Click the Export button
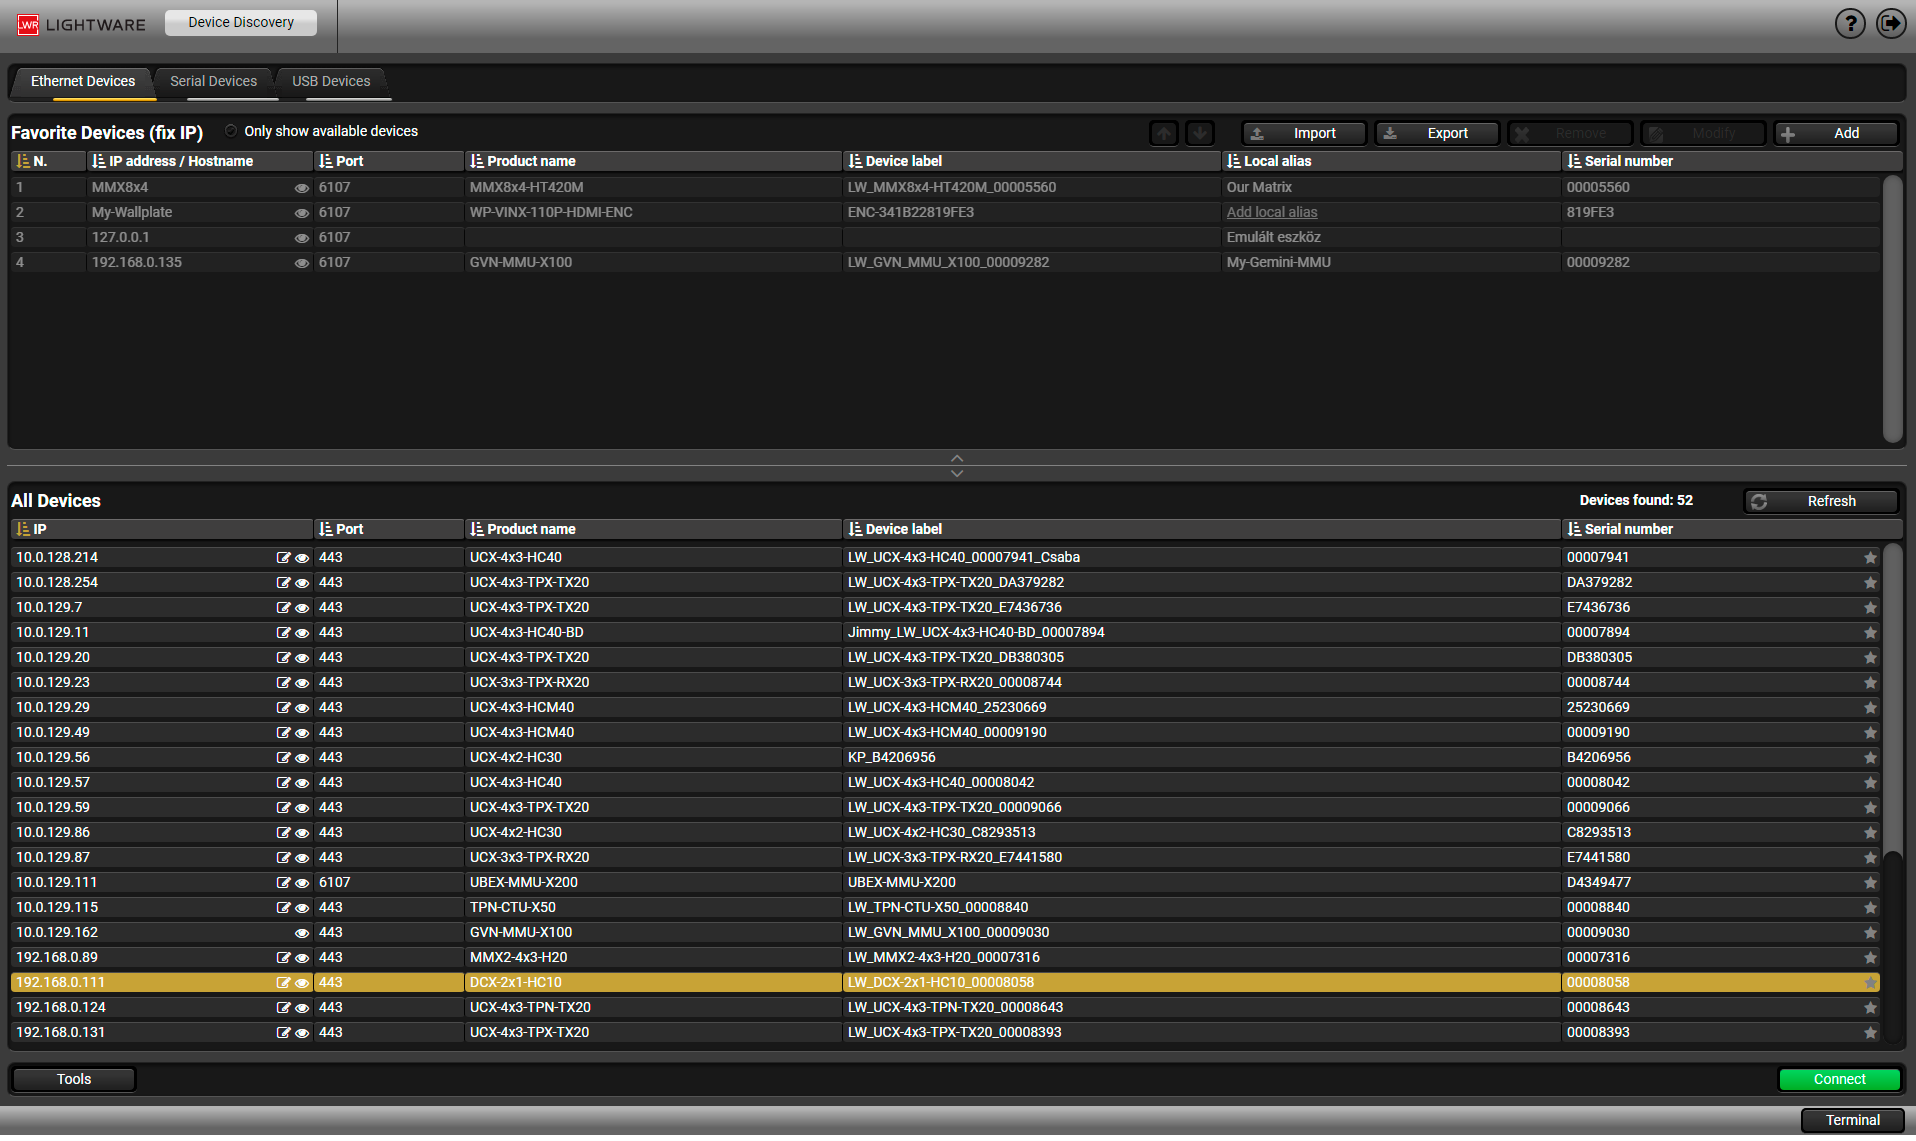1916x1141 pixels. click(1437, 133)
